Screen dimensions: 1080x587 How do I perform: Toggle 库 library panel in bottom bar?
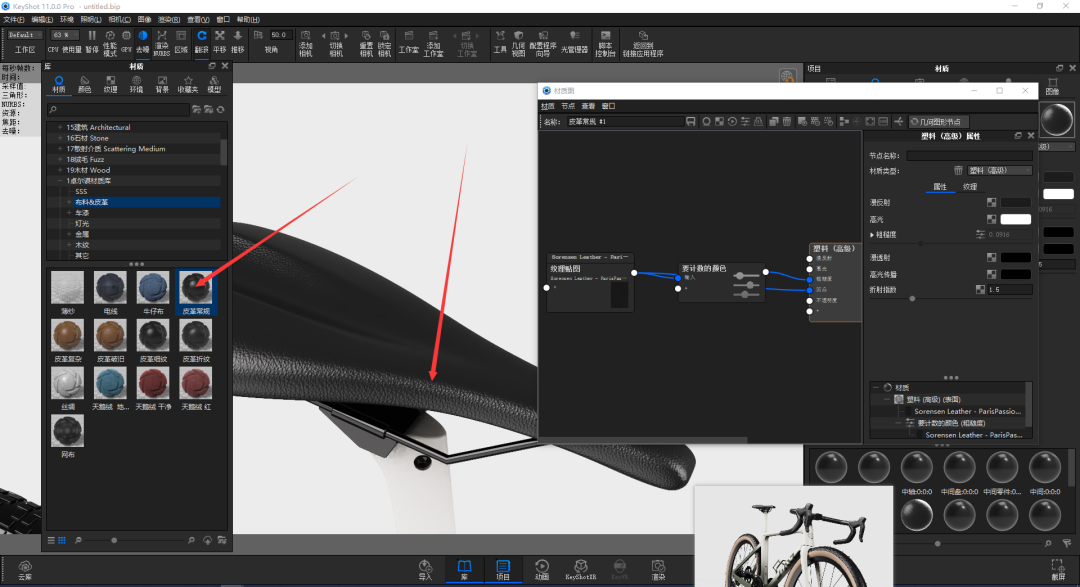pos(464,570)
